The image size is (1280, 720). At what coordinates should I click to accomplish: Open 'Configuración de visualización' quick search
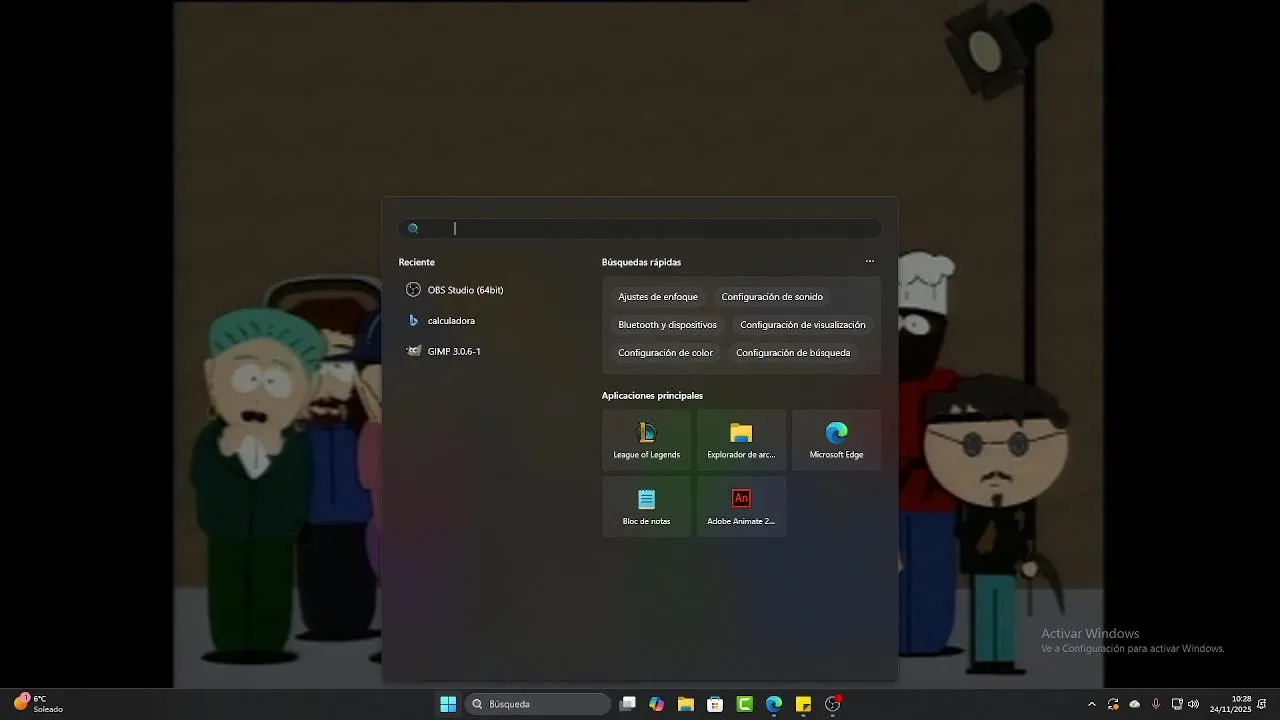[x=803, y=325]
